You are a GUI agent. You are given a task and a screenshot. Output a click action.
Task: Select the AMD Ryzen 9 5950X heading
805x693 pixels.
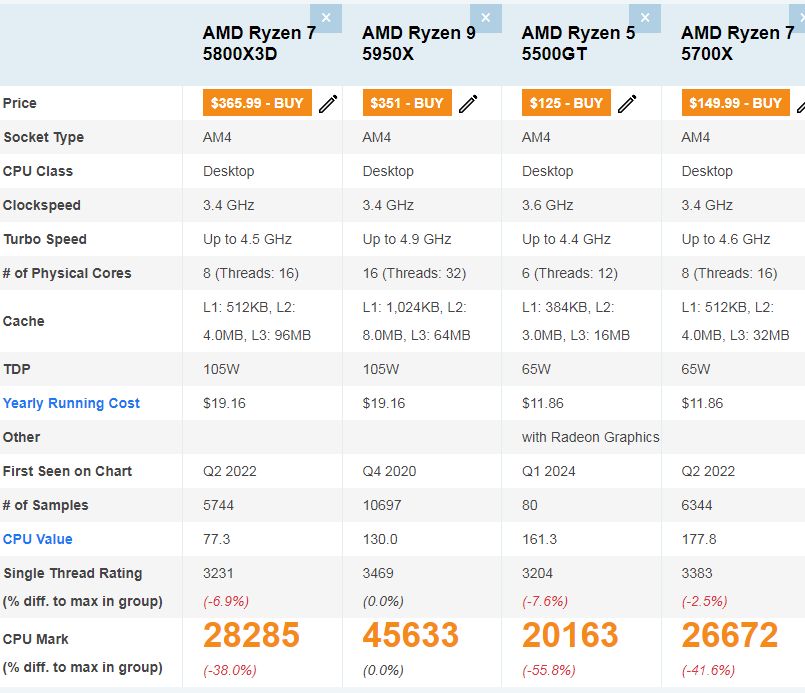pyautogui.click(x=419, y=43)
